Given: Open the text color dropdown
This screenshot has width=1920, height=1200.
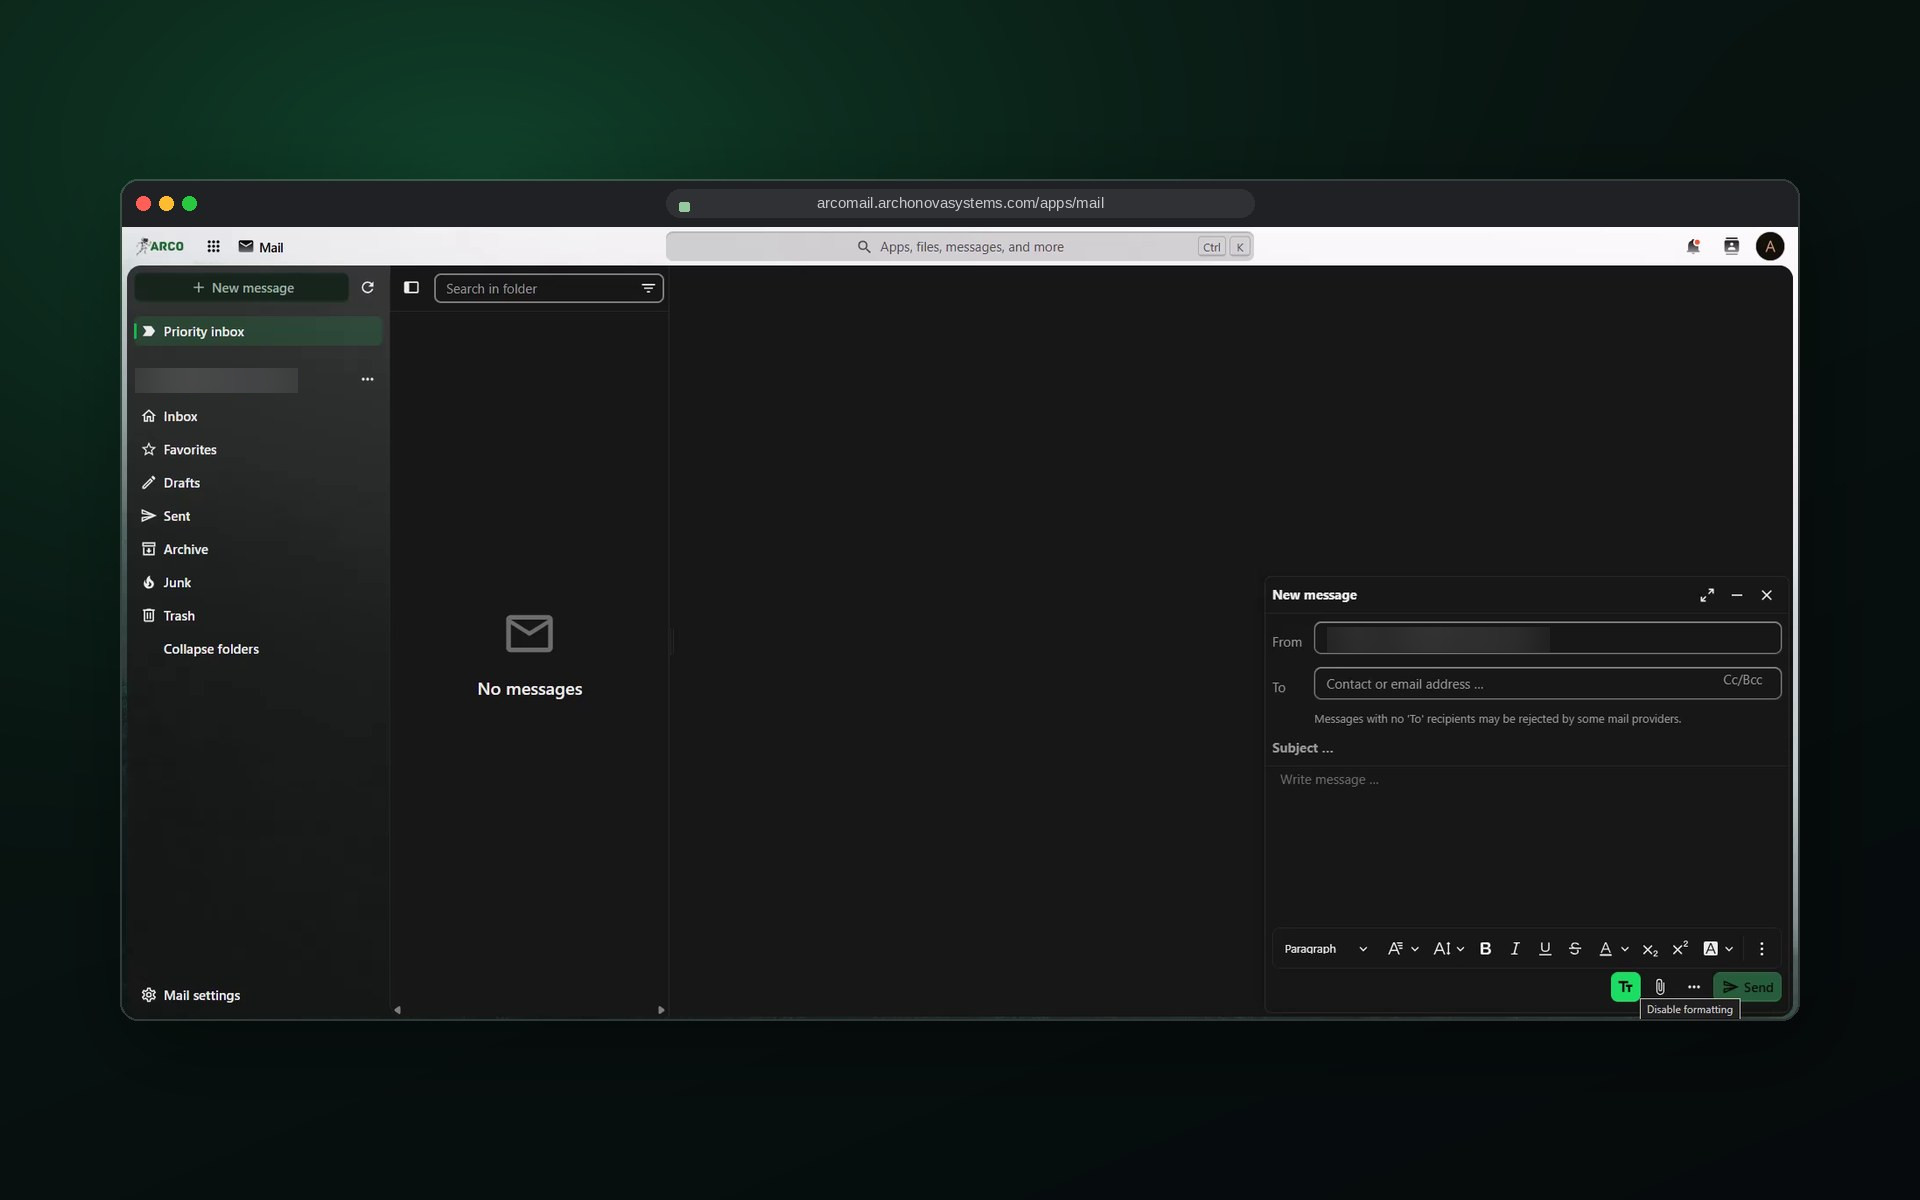Looking at the screenshot, I should tap(1613, 949).
